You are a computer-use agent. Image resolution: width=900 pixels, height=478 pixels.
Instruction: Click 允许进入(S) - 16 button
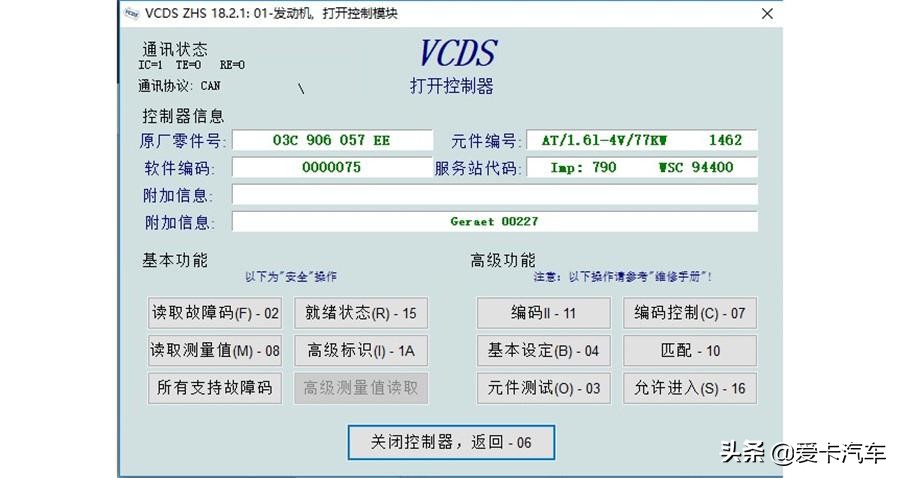tap(690, 388)
